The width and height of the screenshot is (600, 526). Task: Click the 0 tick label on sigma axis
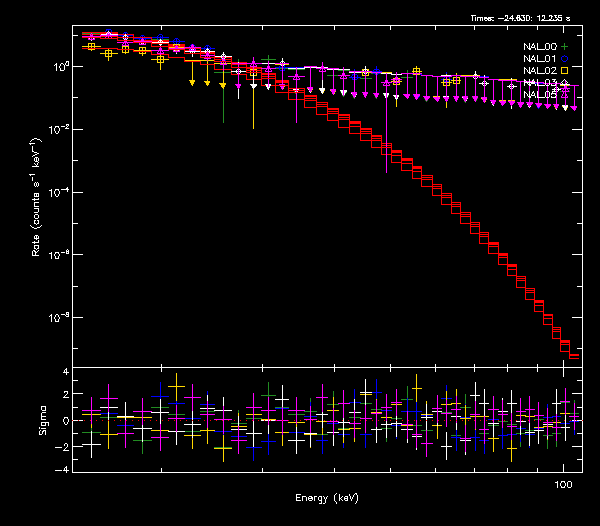coord(65,421)
